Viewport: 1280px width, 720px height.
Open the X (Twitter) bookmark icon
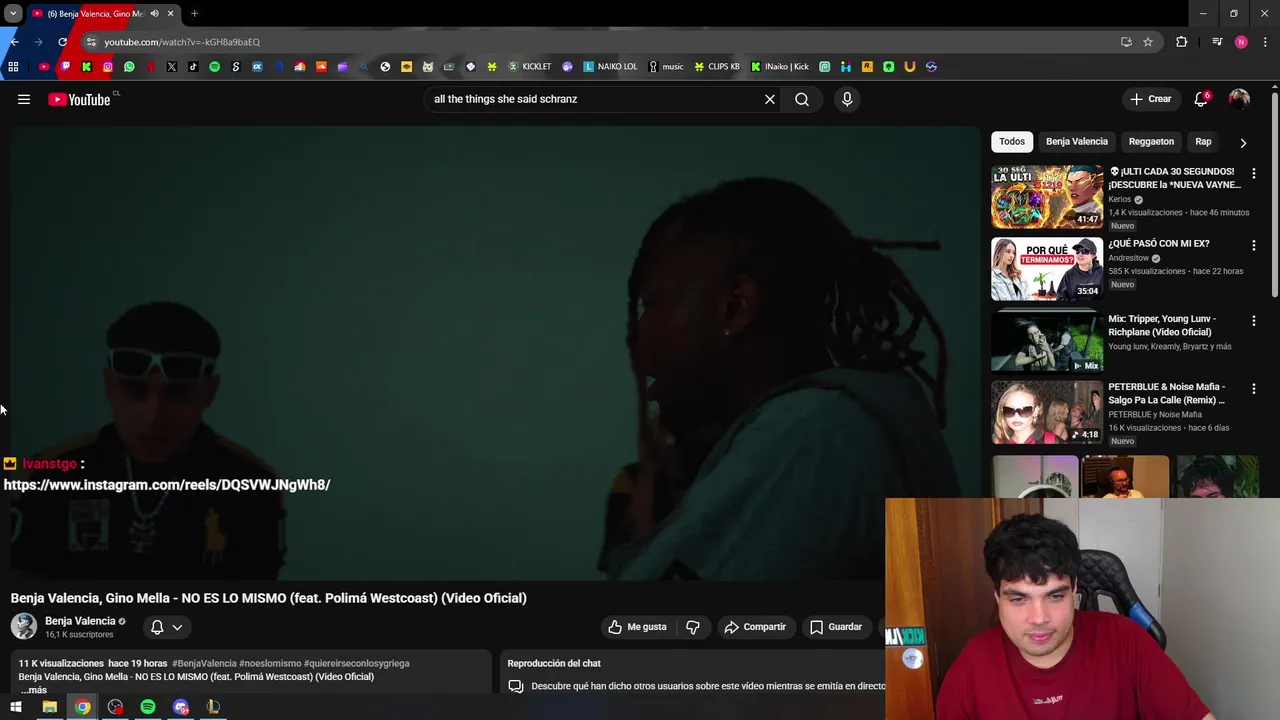pos(172,67)
